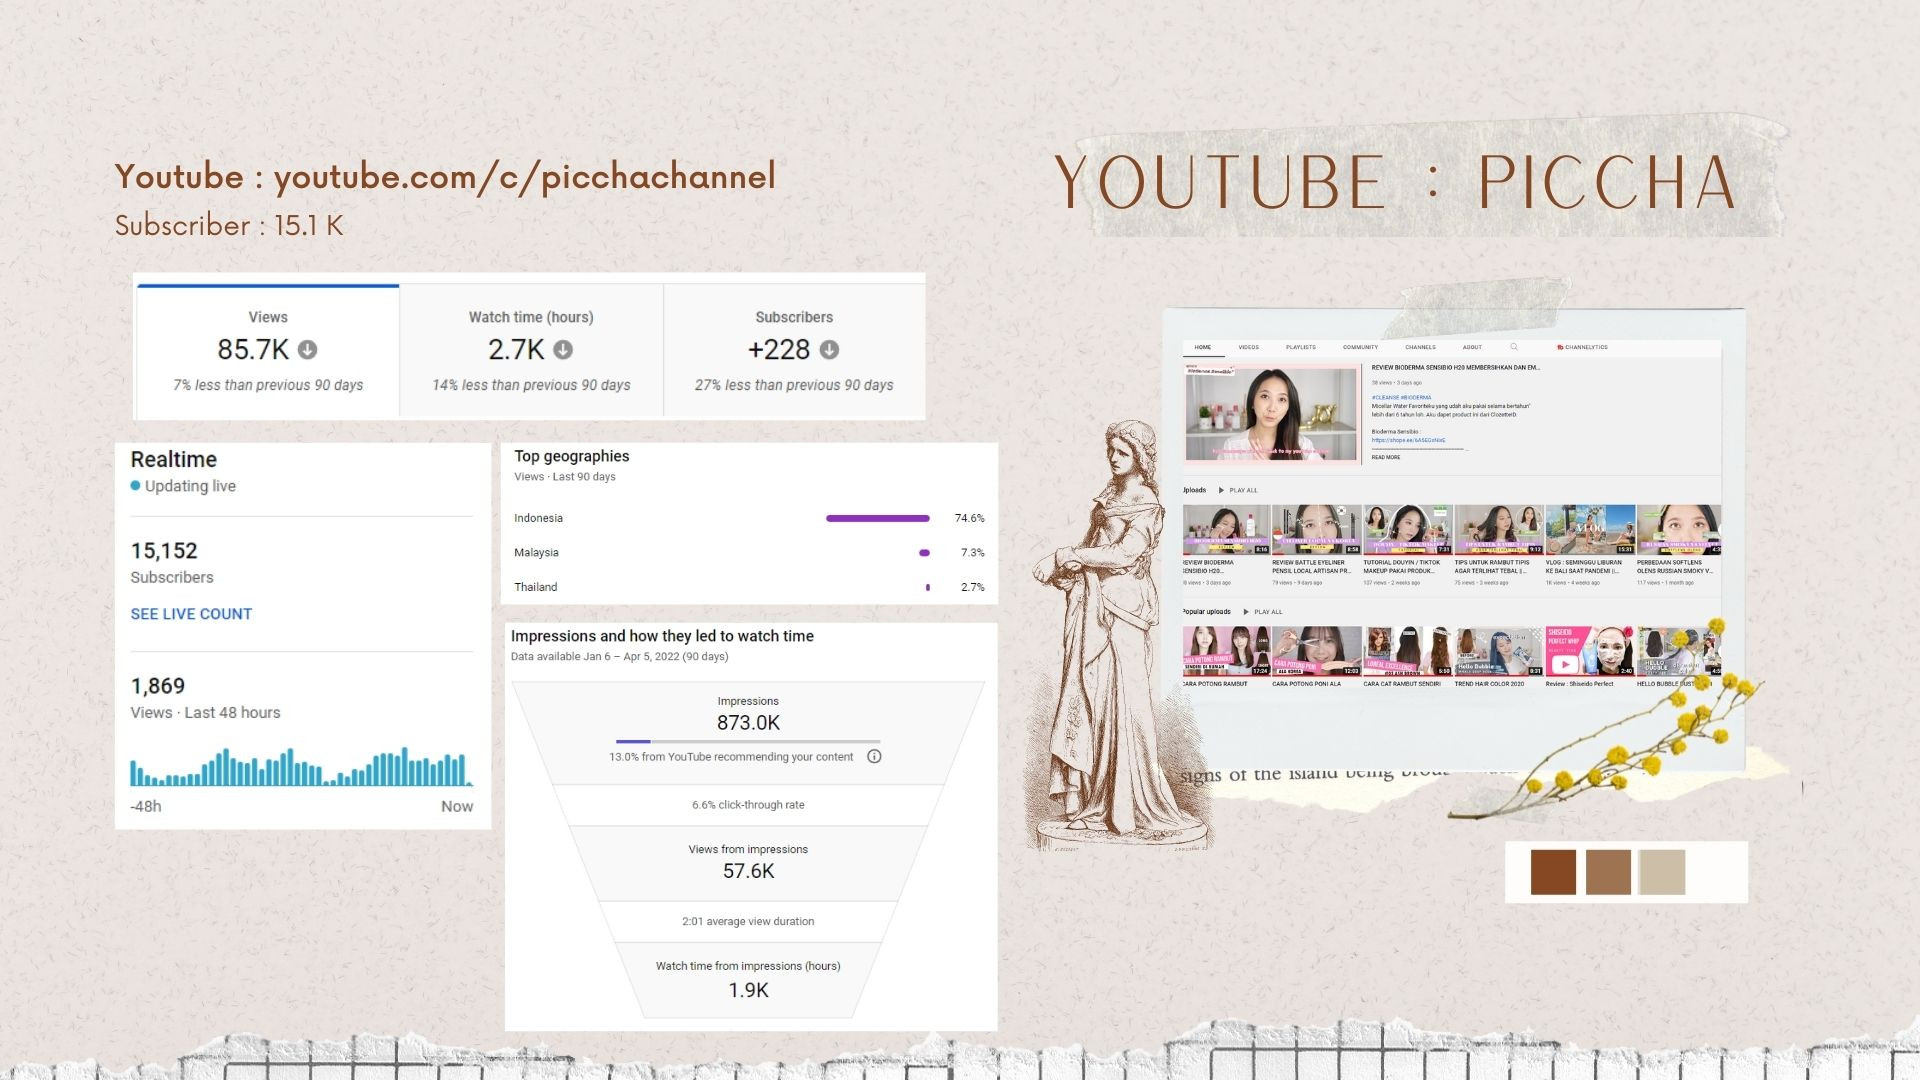This screenshot has height=1080, width=1920.
Task: Click the Top geographies heading
Action: 571,456
